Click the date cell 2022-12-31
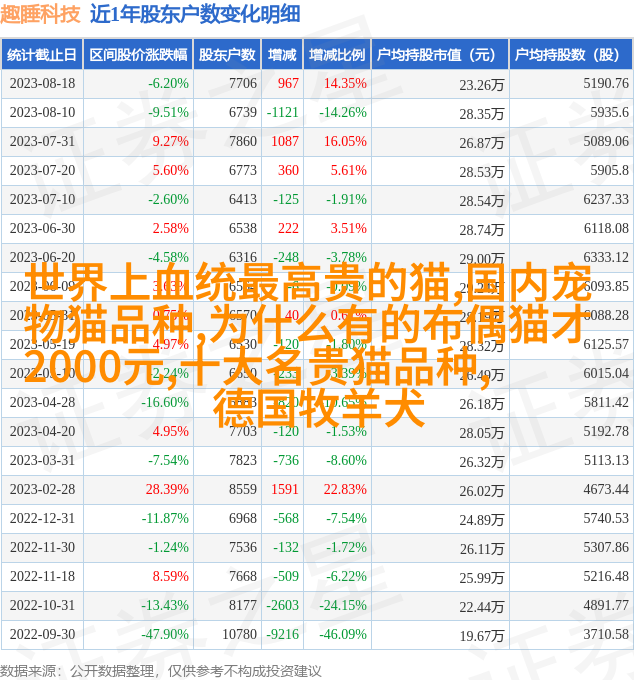The width and height of the screenshot is (634, 680). (42, 518)
